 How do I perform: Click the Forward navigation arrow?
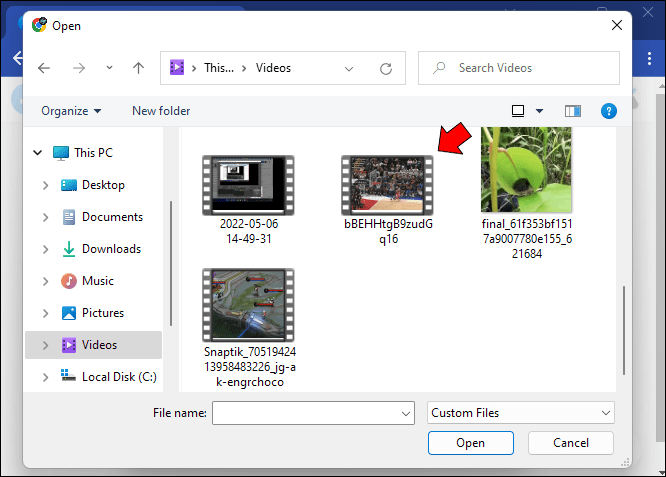tap(79, 68)
